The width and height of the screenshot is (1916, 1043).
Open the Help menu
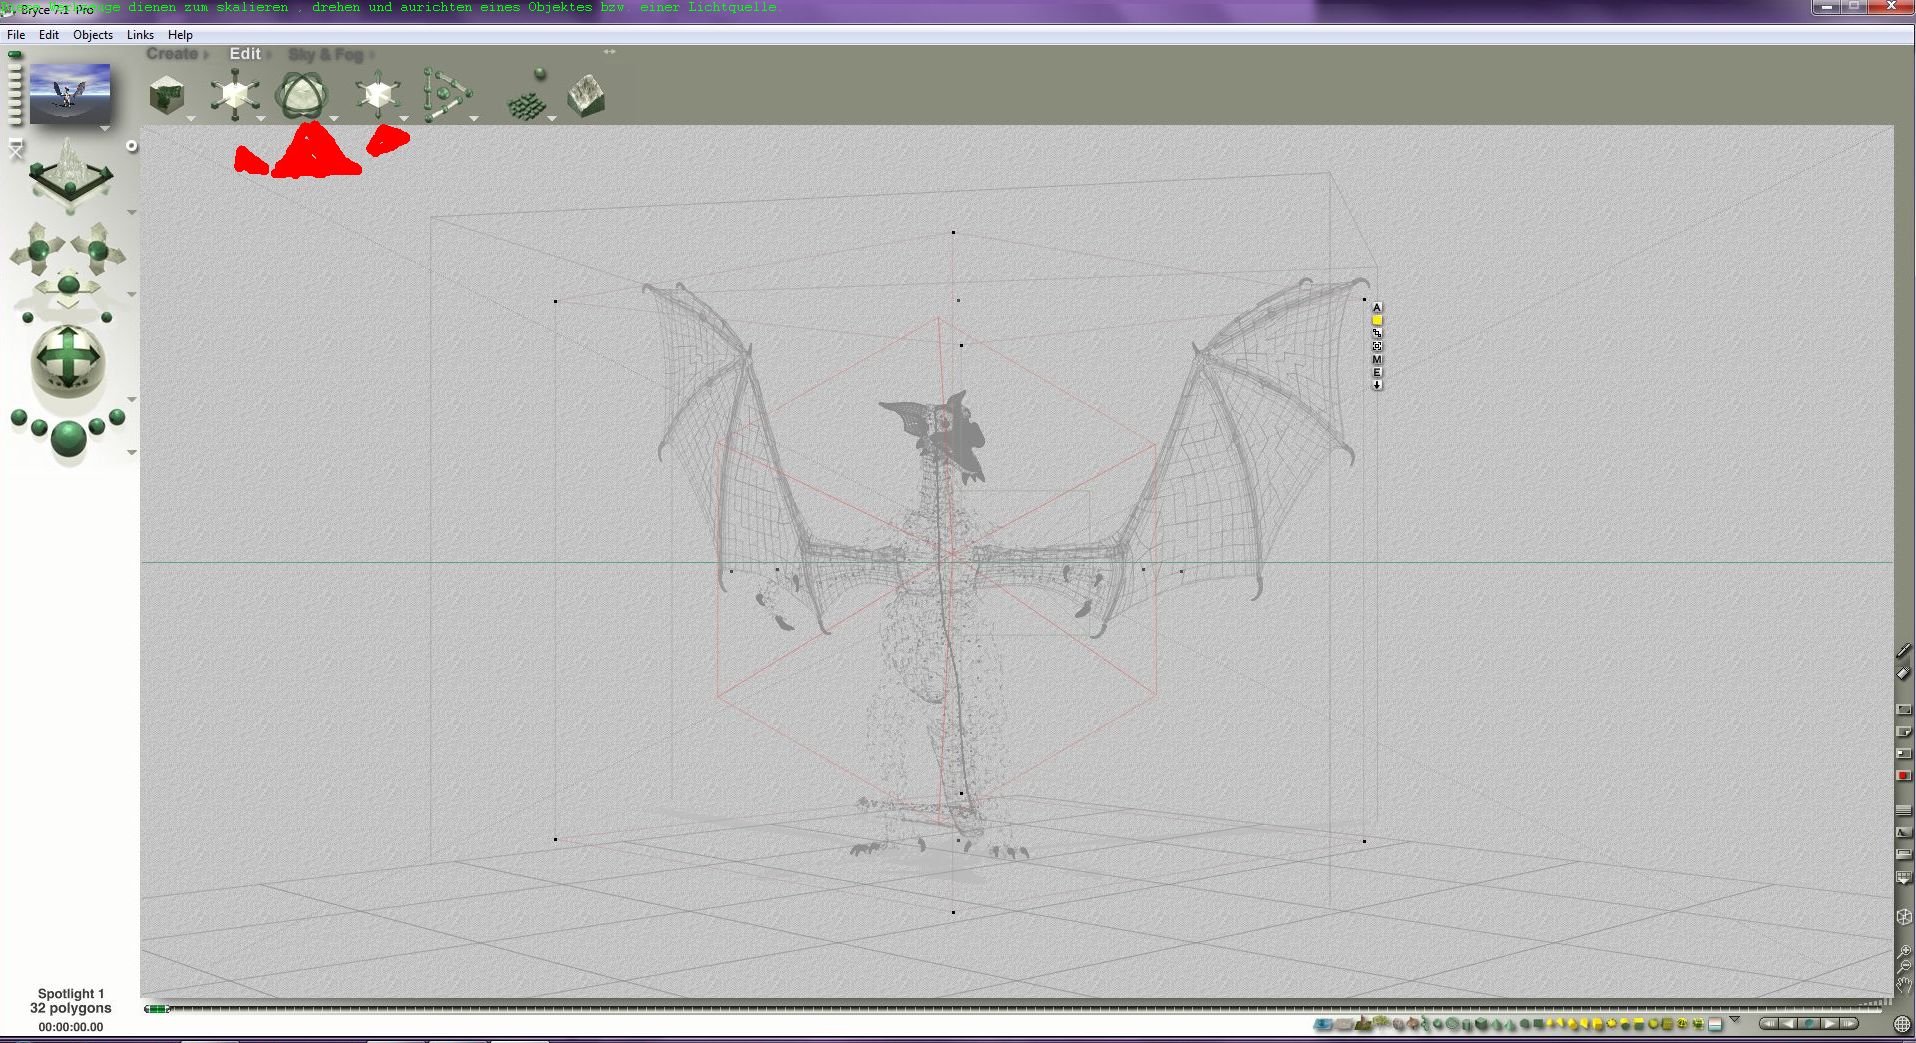click(x=180, y=35)
